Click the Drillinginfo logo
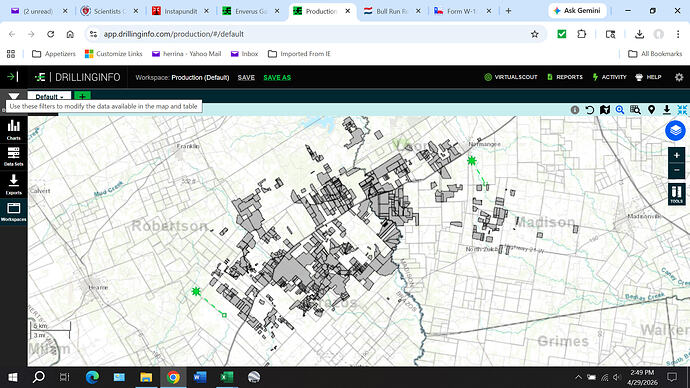The image size is (690, 388). coord(78,77)
